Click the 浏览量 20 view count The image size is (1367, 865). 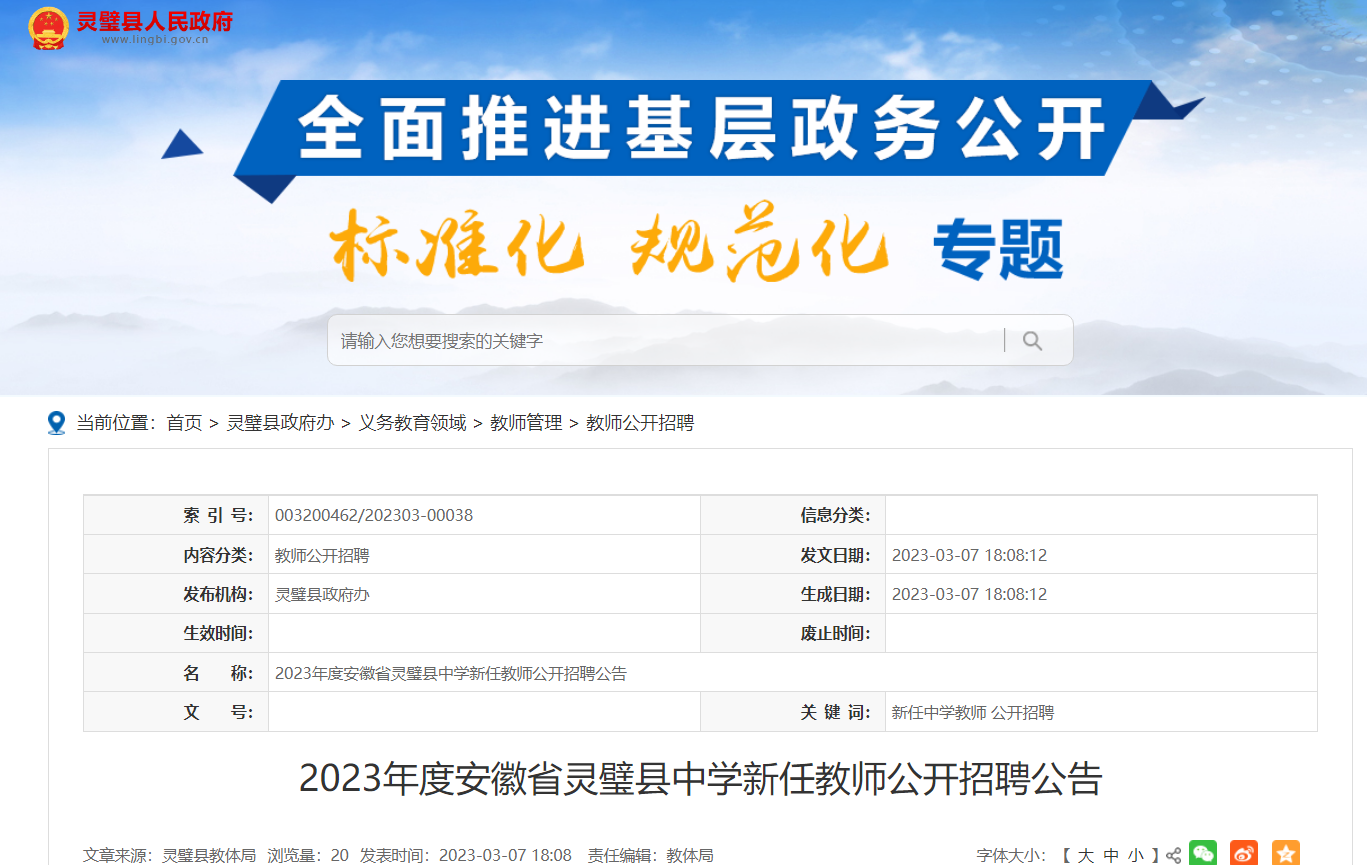click(308, 856)
